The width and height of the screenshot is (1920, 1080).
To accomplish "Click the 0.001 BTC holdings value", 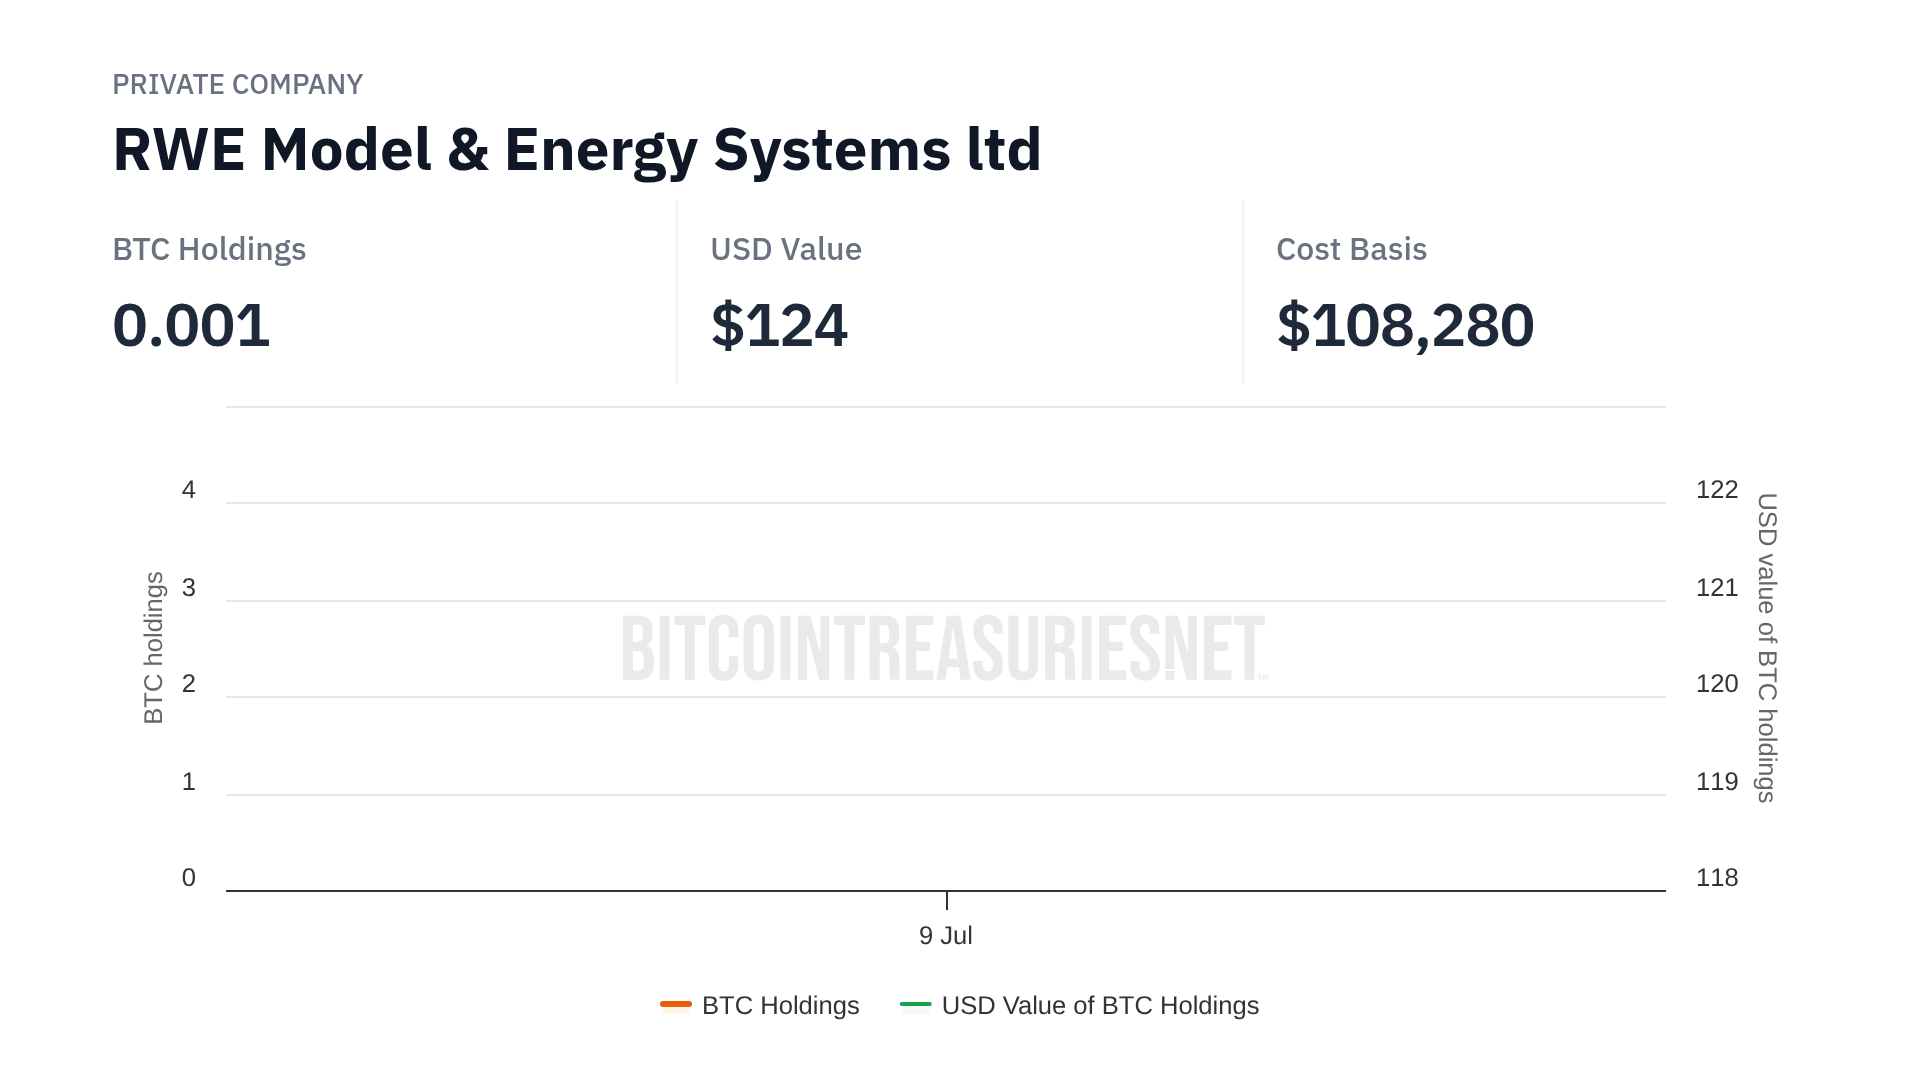I will coord(191,325).
